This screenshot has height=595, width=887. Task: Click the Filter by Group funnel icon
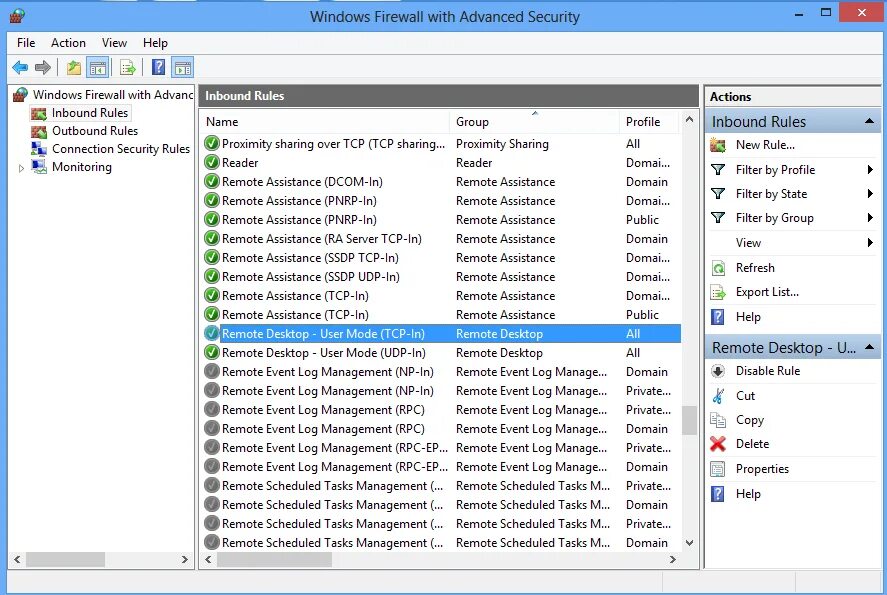point(718,218)
